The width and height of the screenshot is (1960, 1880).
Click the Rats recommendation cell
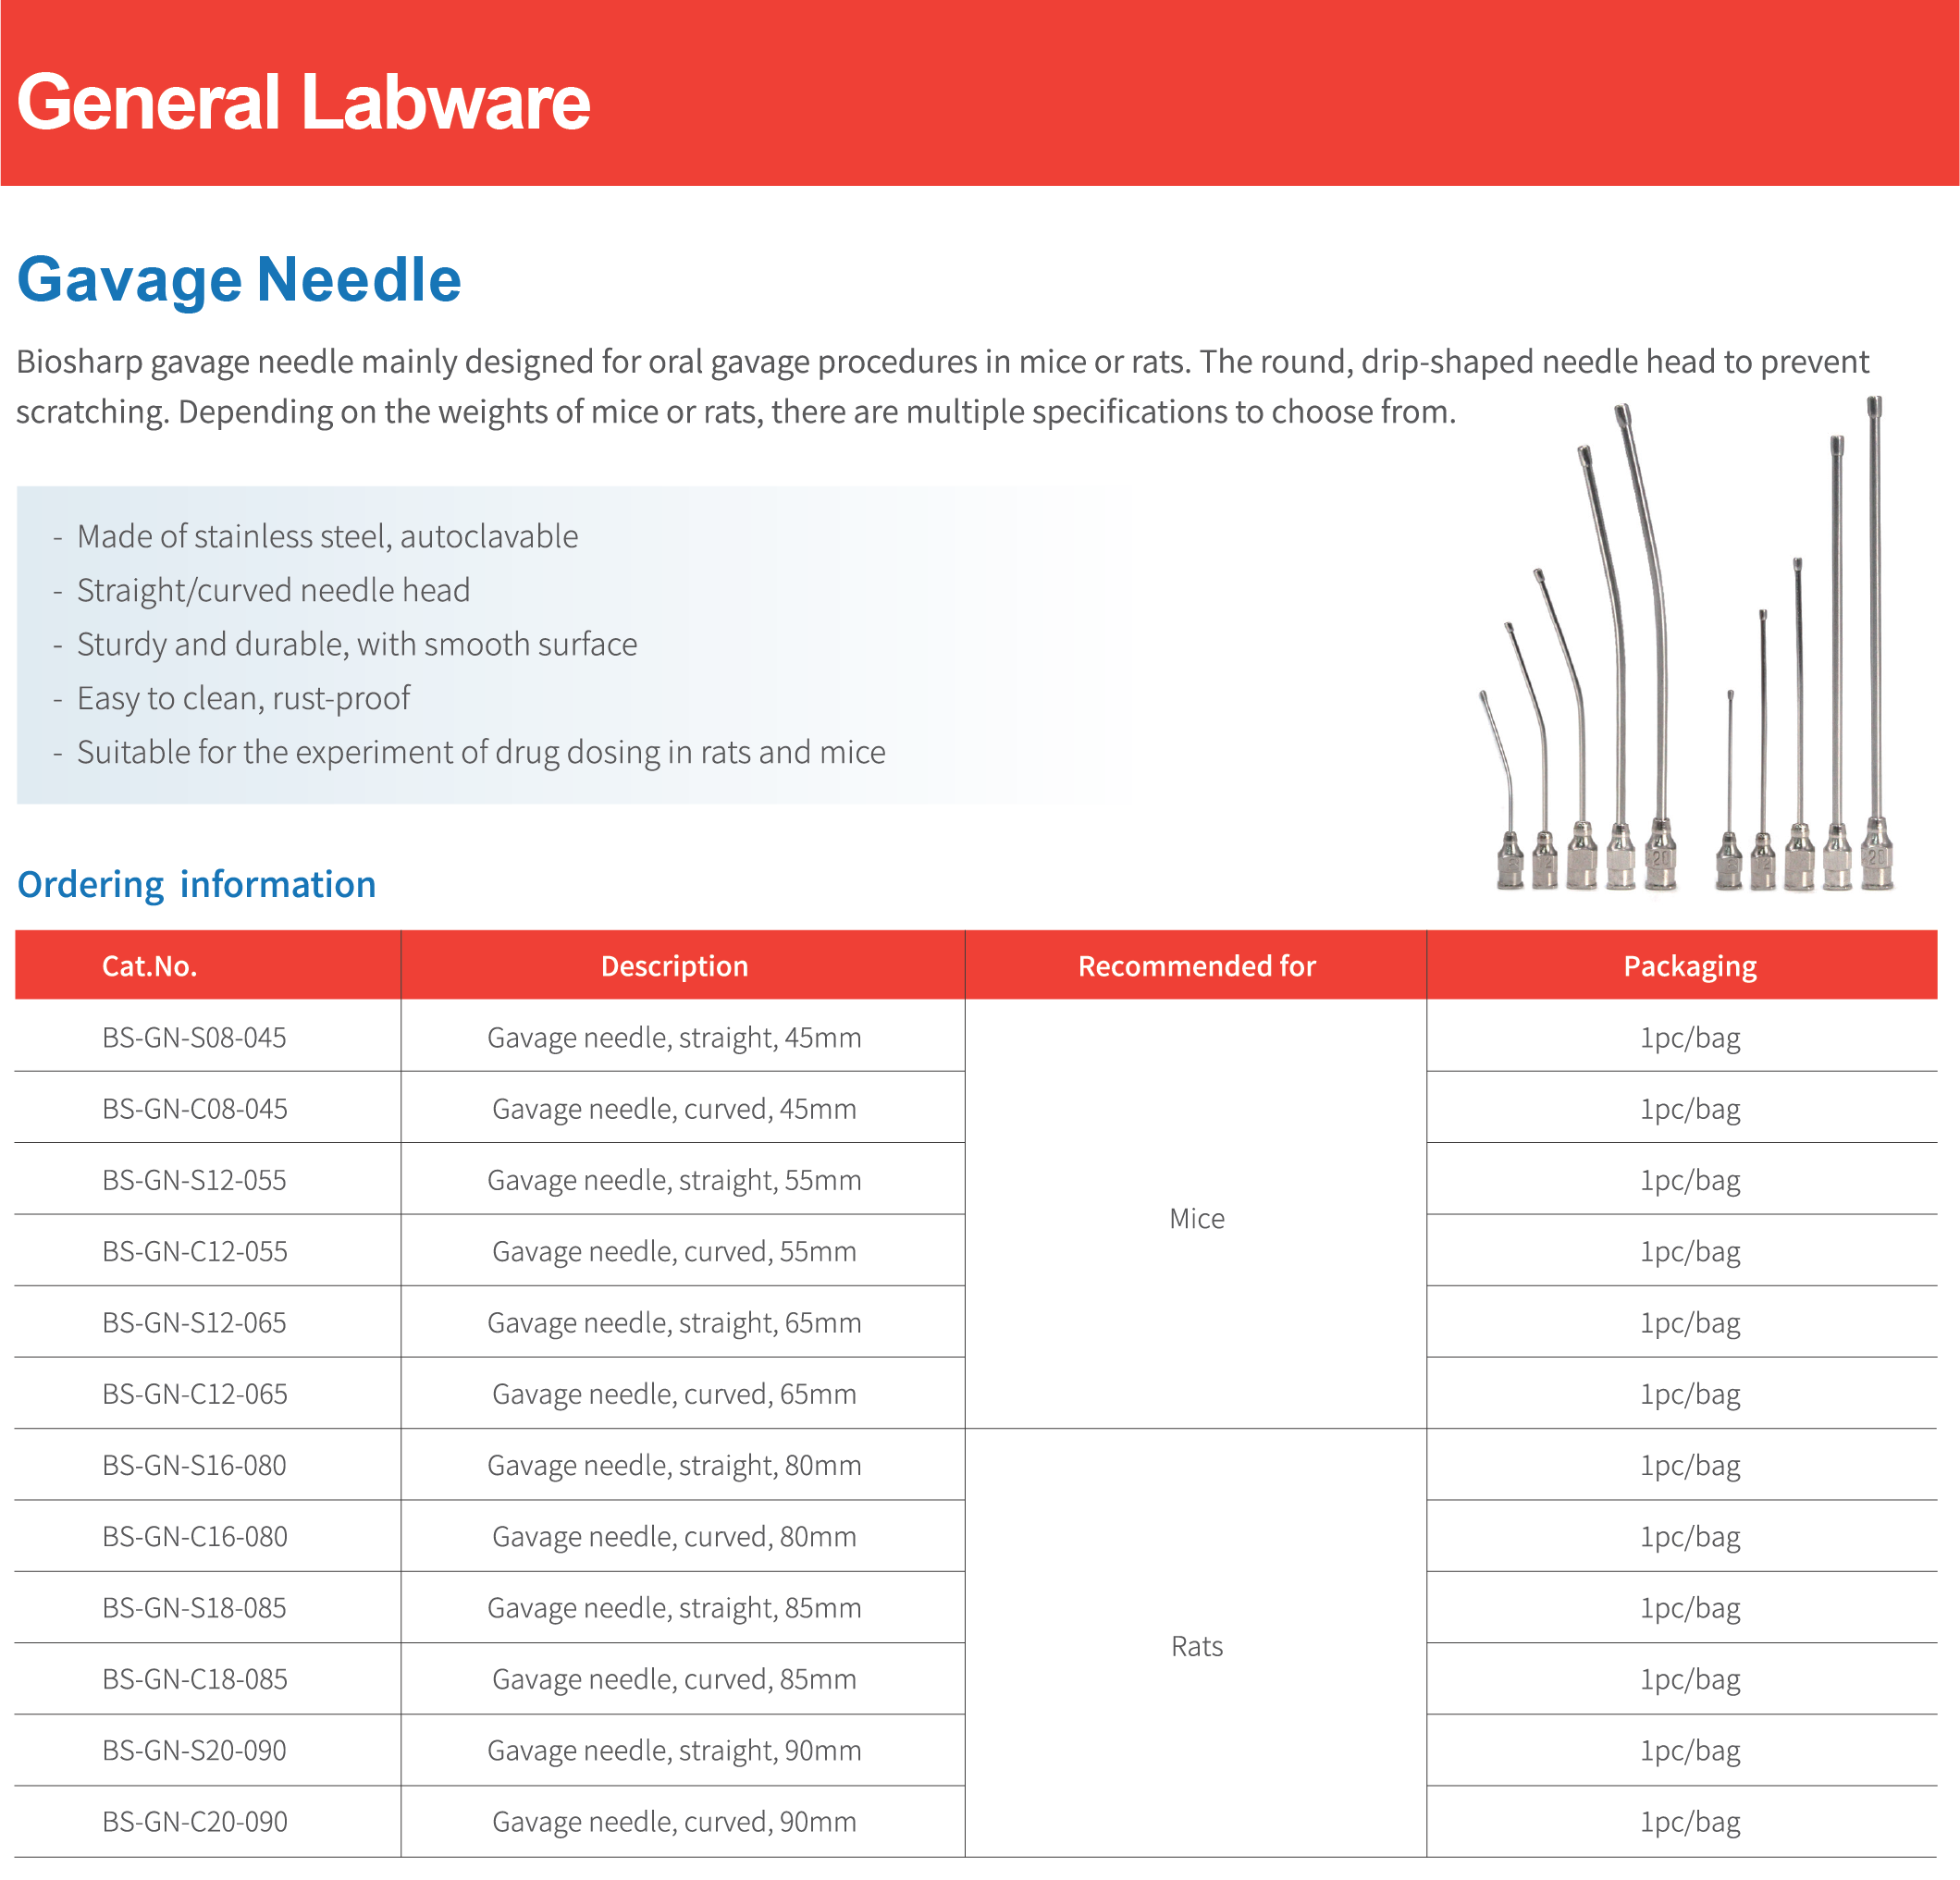tap(1196, 1646)
